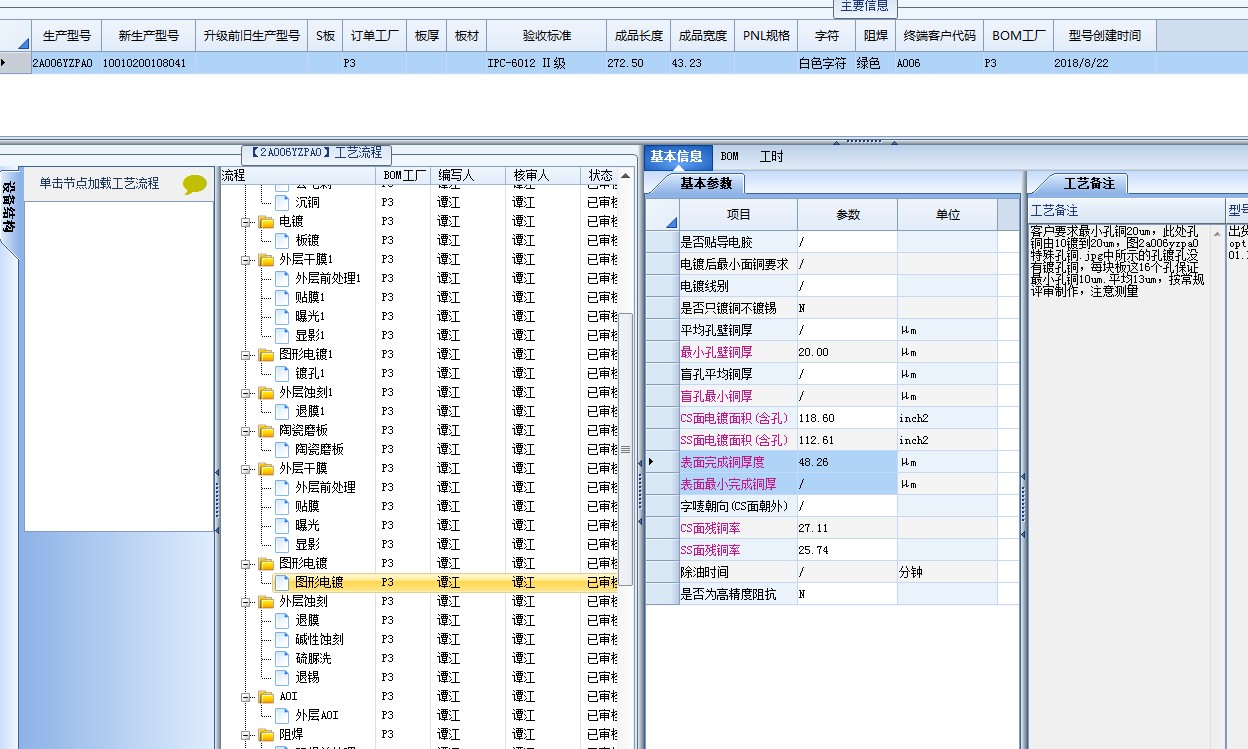Screen dimensions: 1248x749
Task: Click the 是否为高精度阻抗 value N
Action: 847,594
